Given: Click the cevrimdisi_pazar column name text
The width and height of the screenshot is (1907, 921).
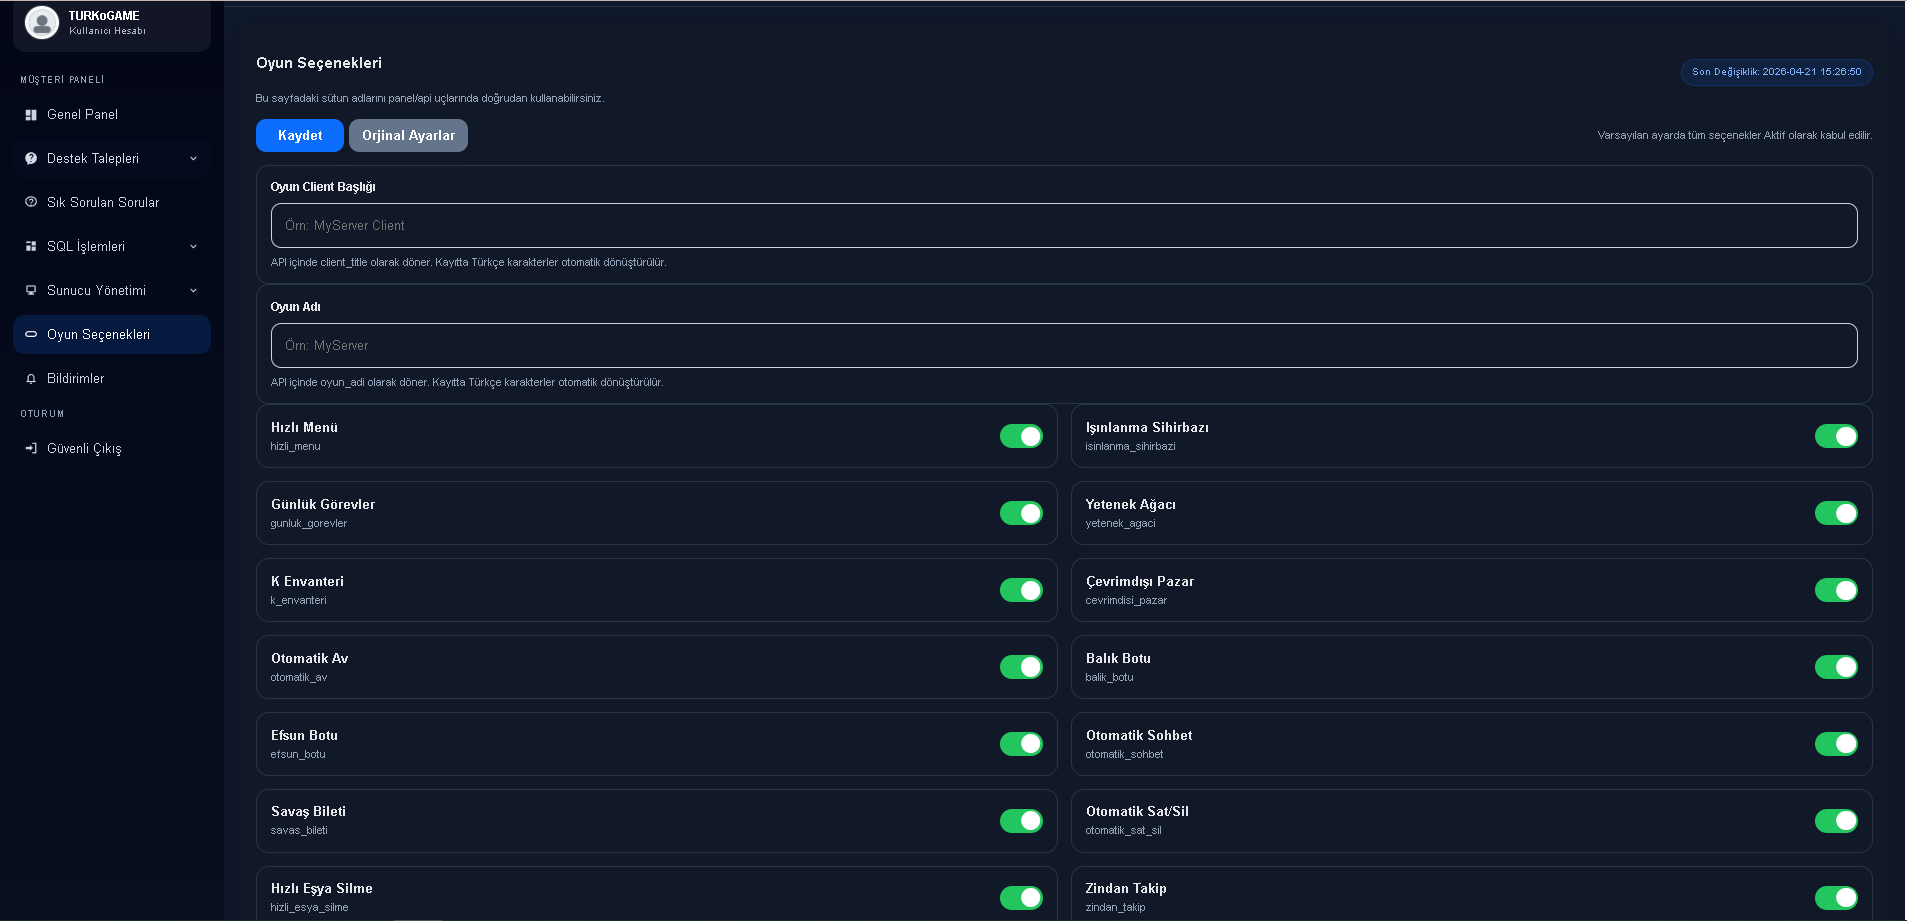Looking at the screenshot, I should [1126, 601].
